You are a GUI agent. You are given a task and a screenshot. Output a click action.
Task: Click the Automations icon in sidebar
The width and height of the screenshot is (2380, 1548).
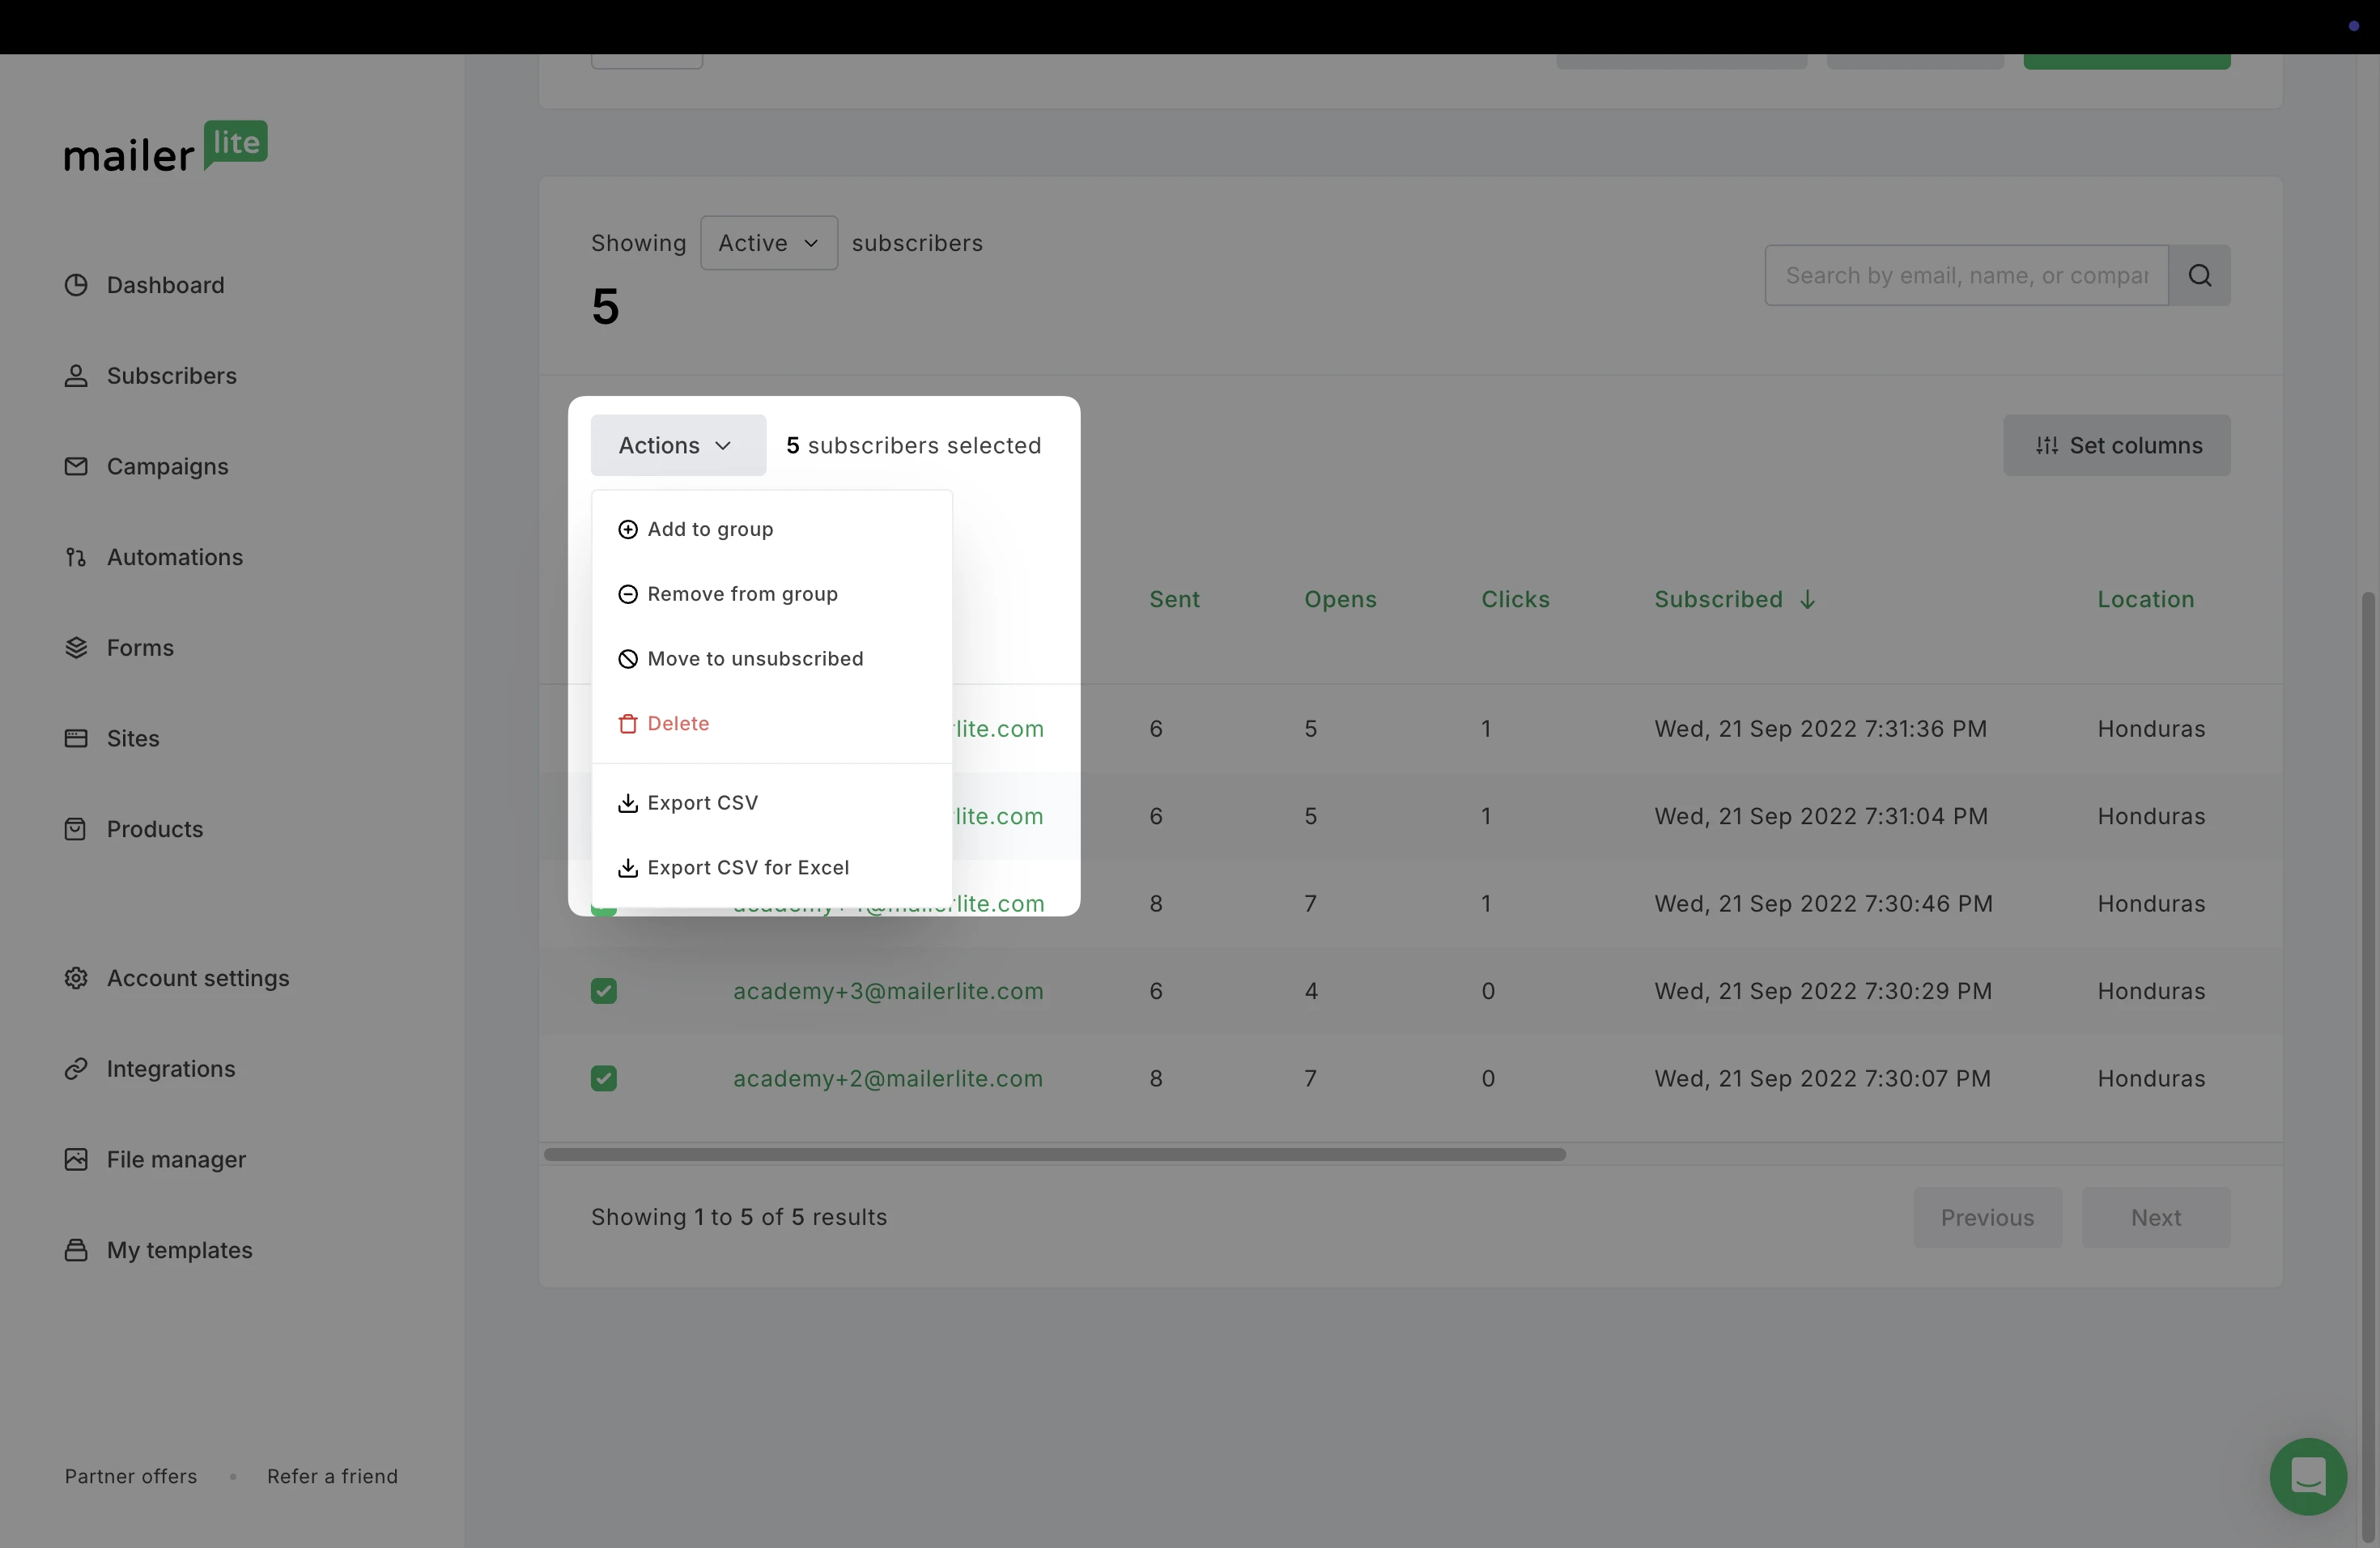coord(76,557)
